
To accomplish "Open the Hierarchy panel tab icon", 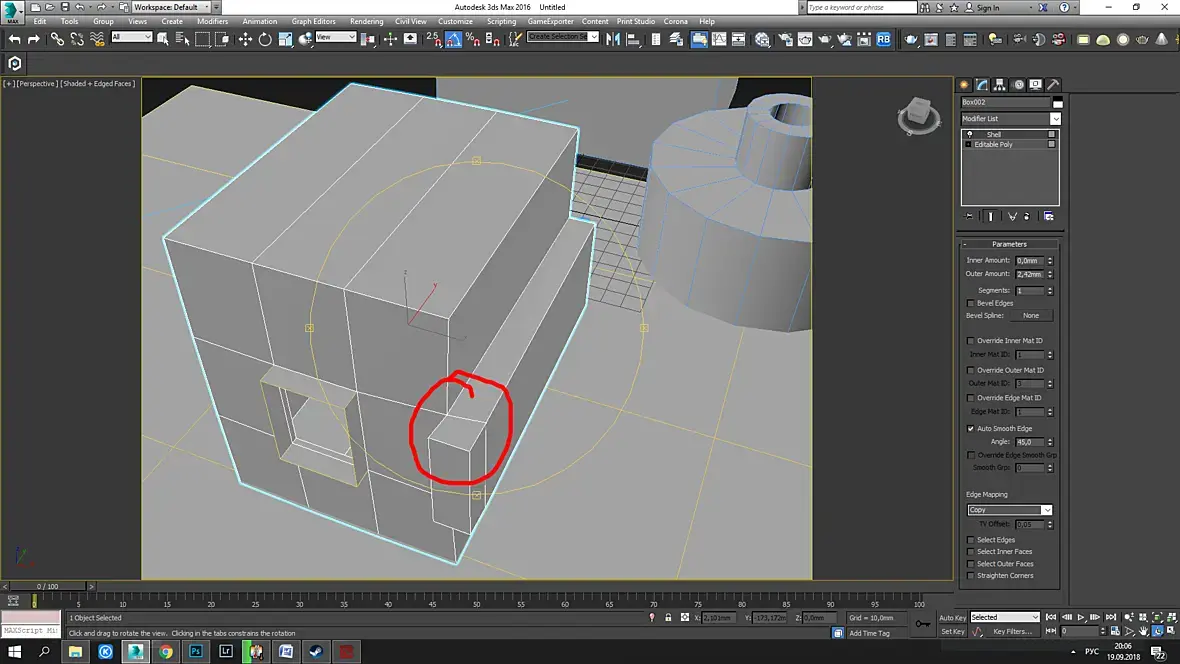I will 1000,84.
